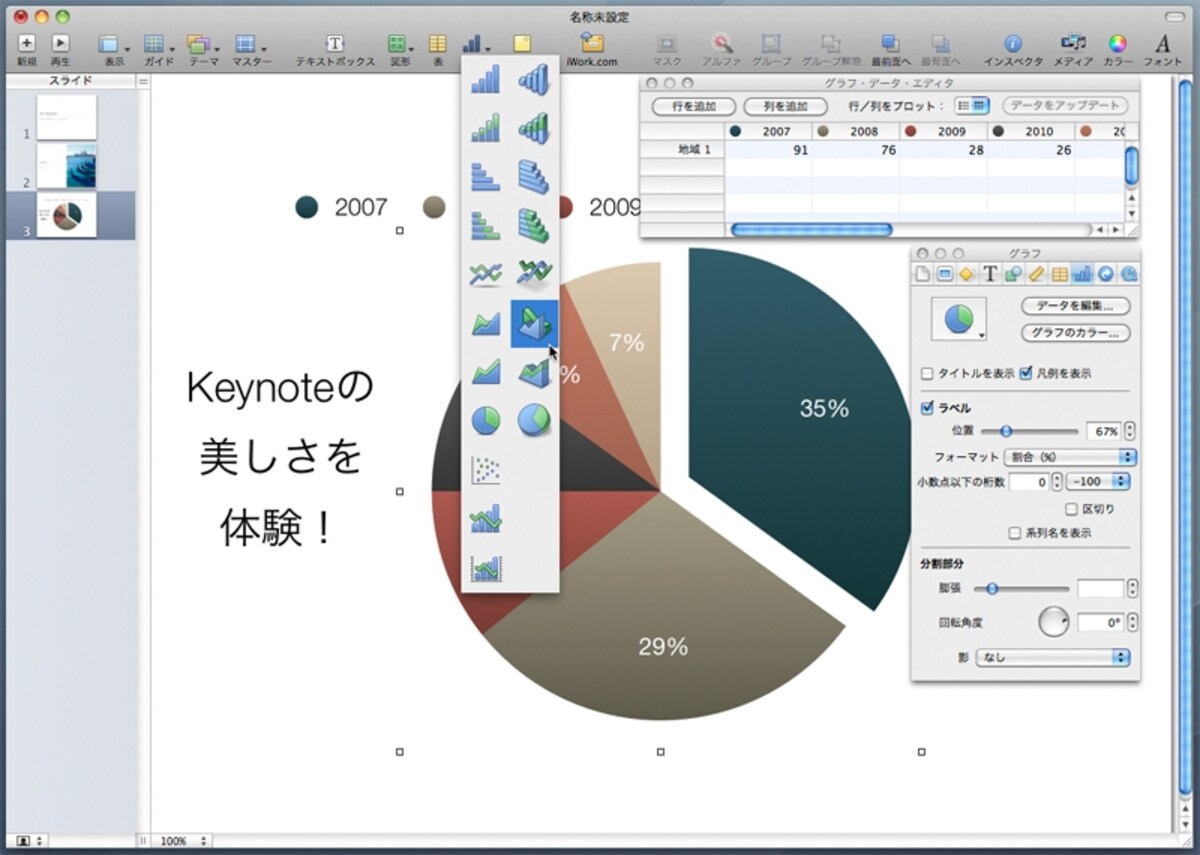Start the slideshow with the 再生 icon
Image resolution: width=1200 pixels, height=855 pixels.
click(x=60, y=43)
